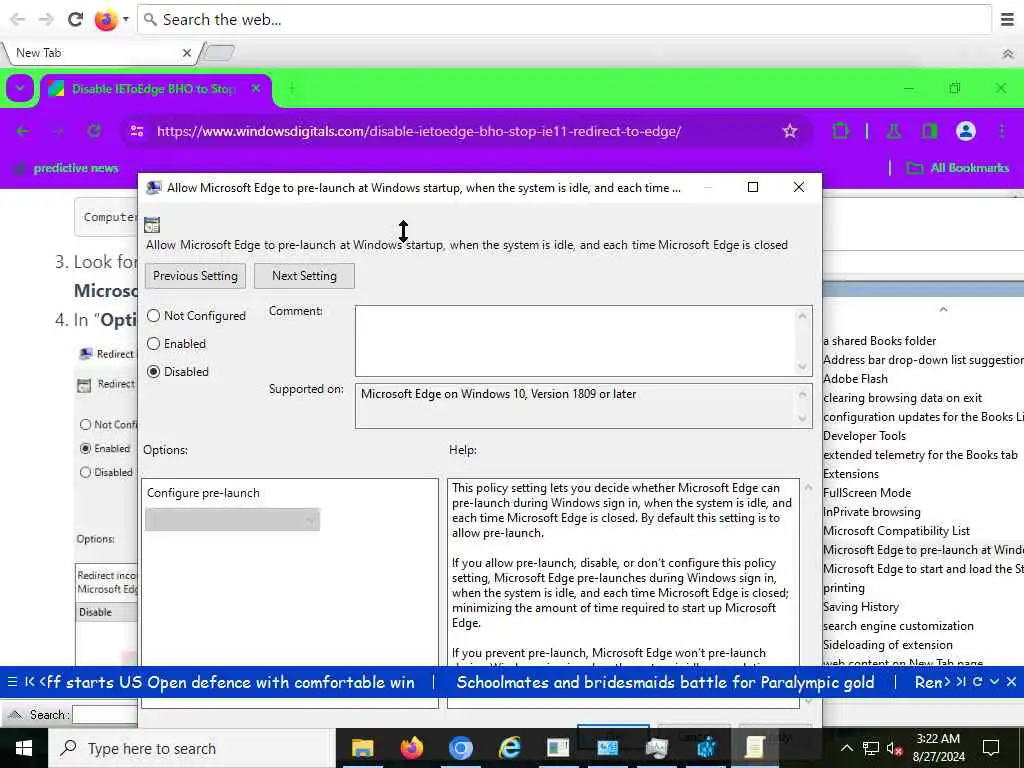Collapse toolbar with double chevron up icon
This screenshot has height=768, width=1024.
coord(1008,54)
